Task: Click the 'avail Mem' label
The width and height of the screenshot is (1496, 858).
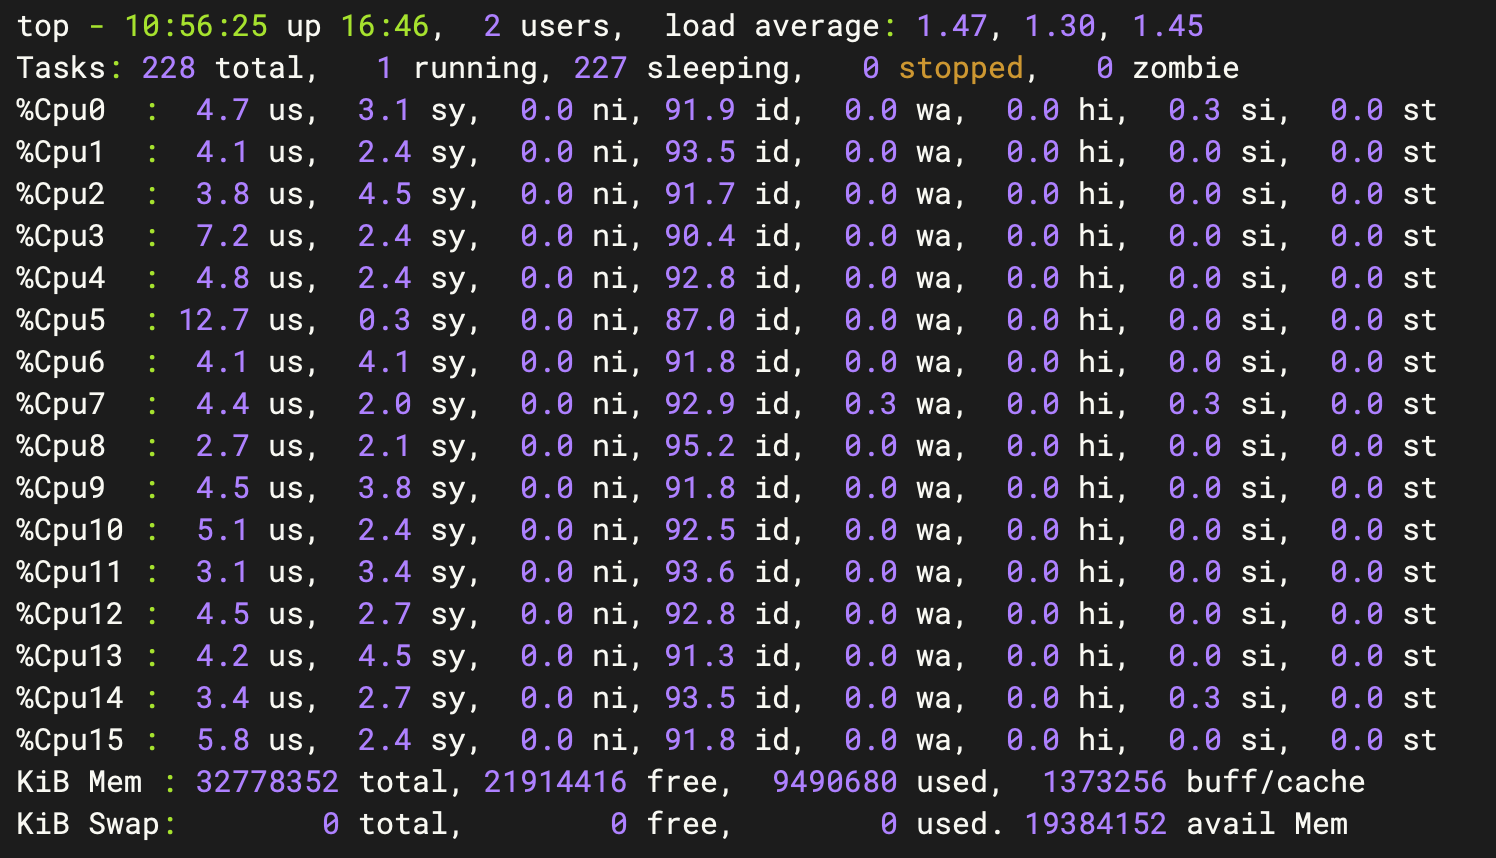Action: 1266,824
